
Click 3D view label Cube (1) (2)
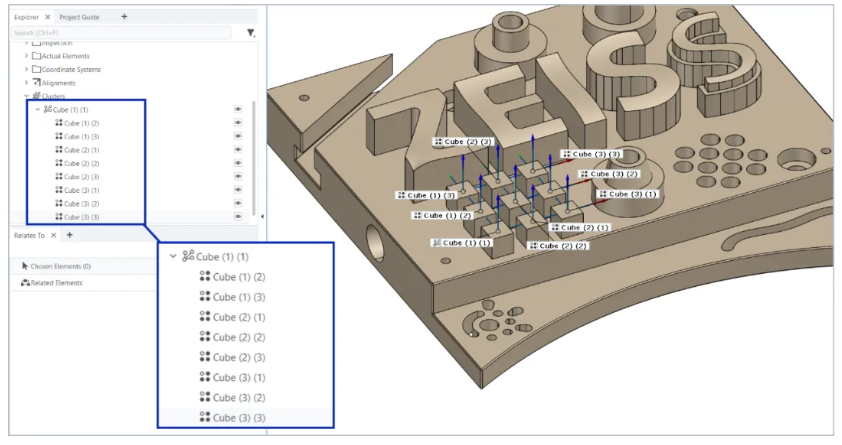(442, 215)
